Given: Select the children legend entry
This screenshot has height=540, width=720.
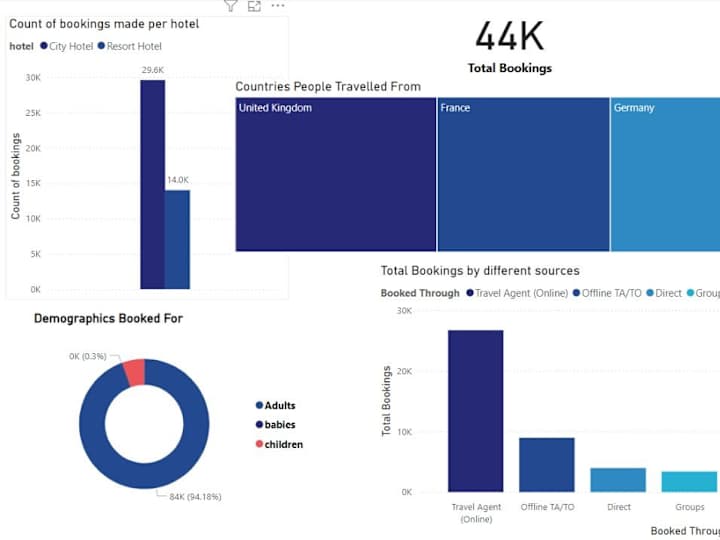Looking at the screenshot, I should (279, 444).
